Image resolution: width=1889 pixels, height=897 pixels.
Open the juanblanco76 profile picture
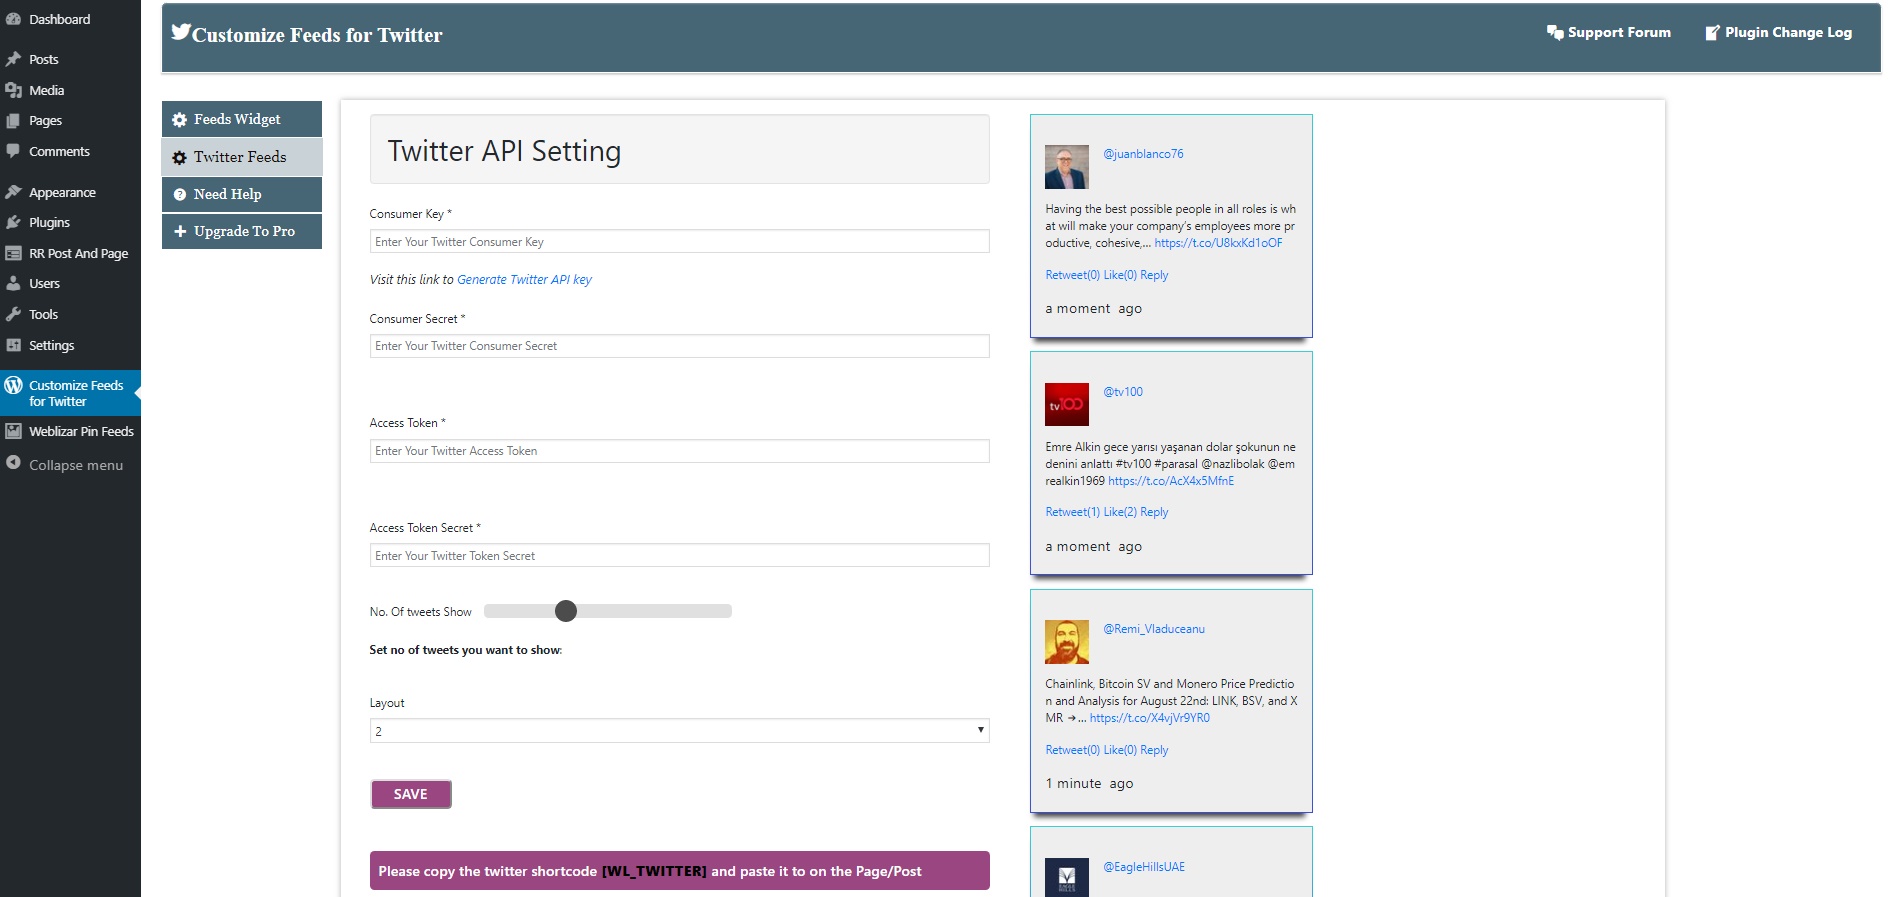pyautogui.click(x=1066, y=167)
